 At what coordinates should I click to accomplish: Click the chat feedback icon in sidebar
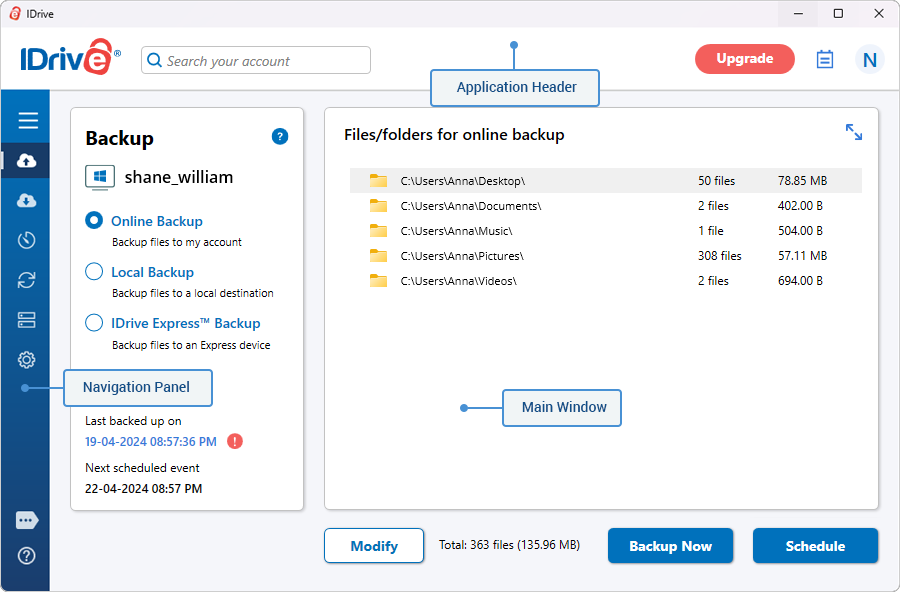coord(27,520)
